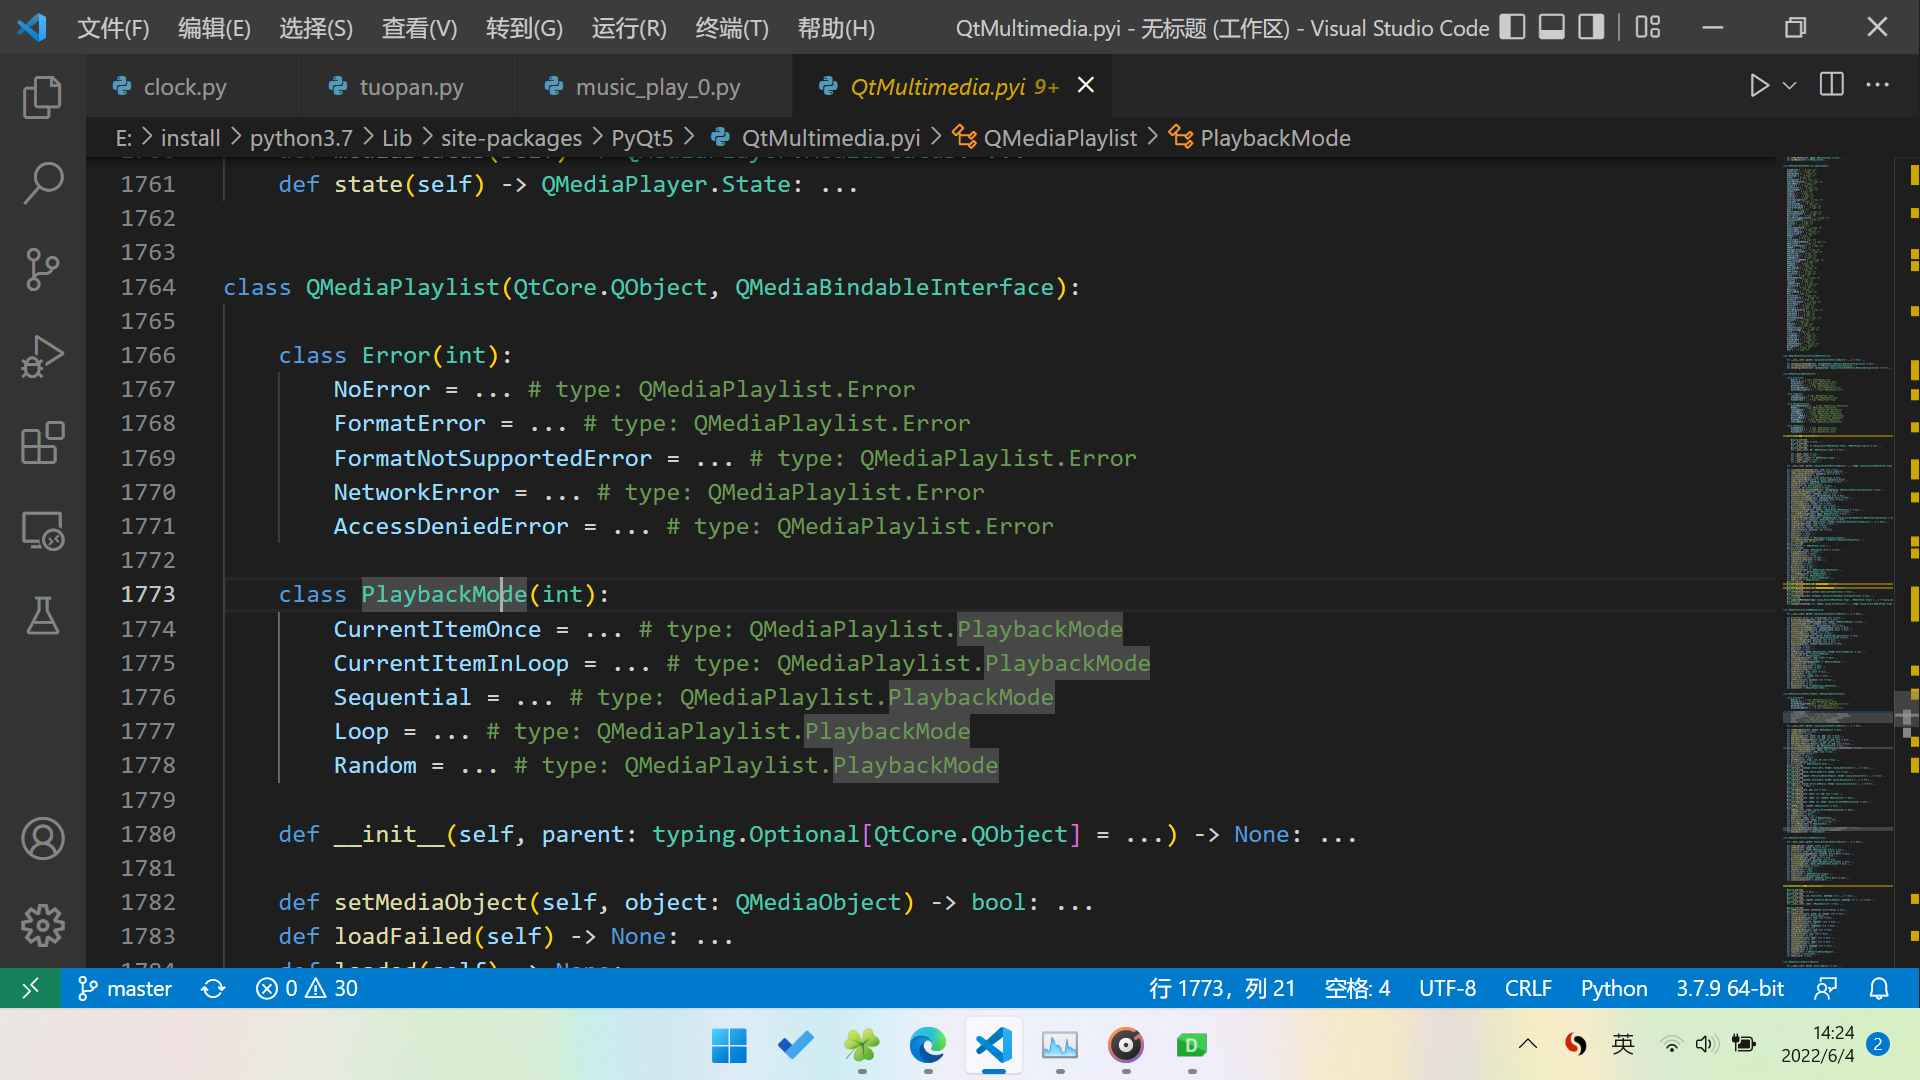1920x1080 pixels.
Task: Switch to the music_play_0.py tab
Action: pyautogui.click(x=657, y=87)
